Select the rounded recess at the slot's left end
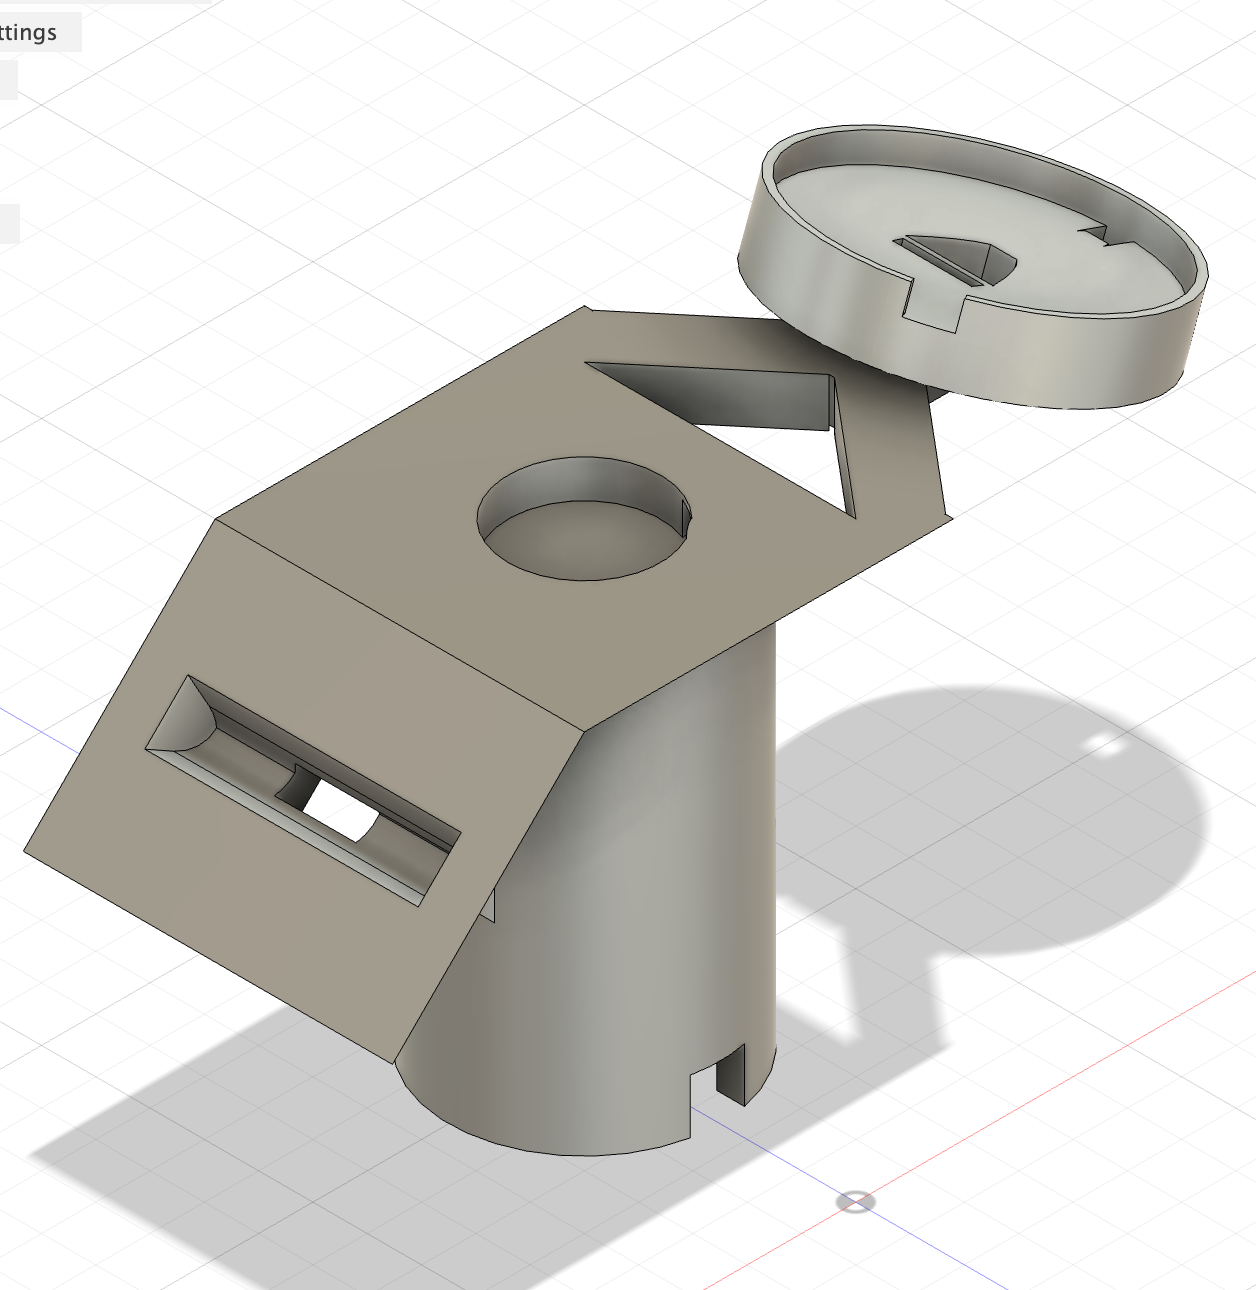The width and height of the screenshot is (1256, 1290). click(x=180, y=720)
